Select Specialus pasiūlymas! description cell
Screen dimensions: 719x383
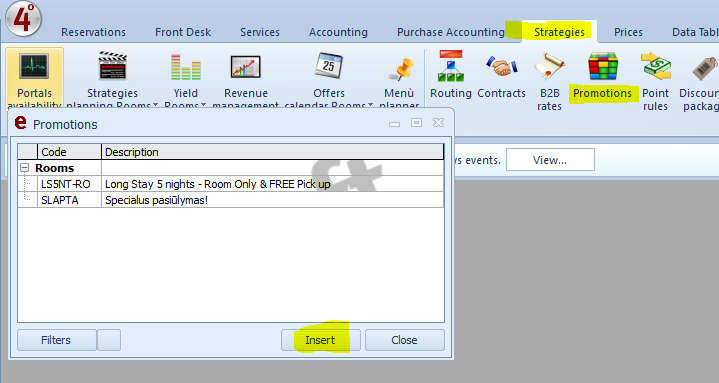tap(272, 200)
